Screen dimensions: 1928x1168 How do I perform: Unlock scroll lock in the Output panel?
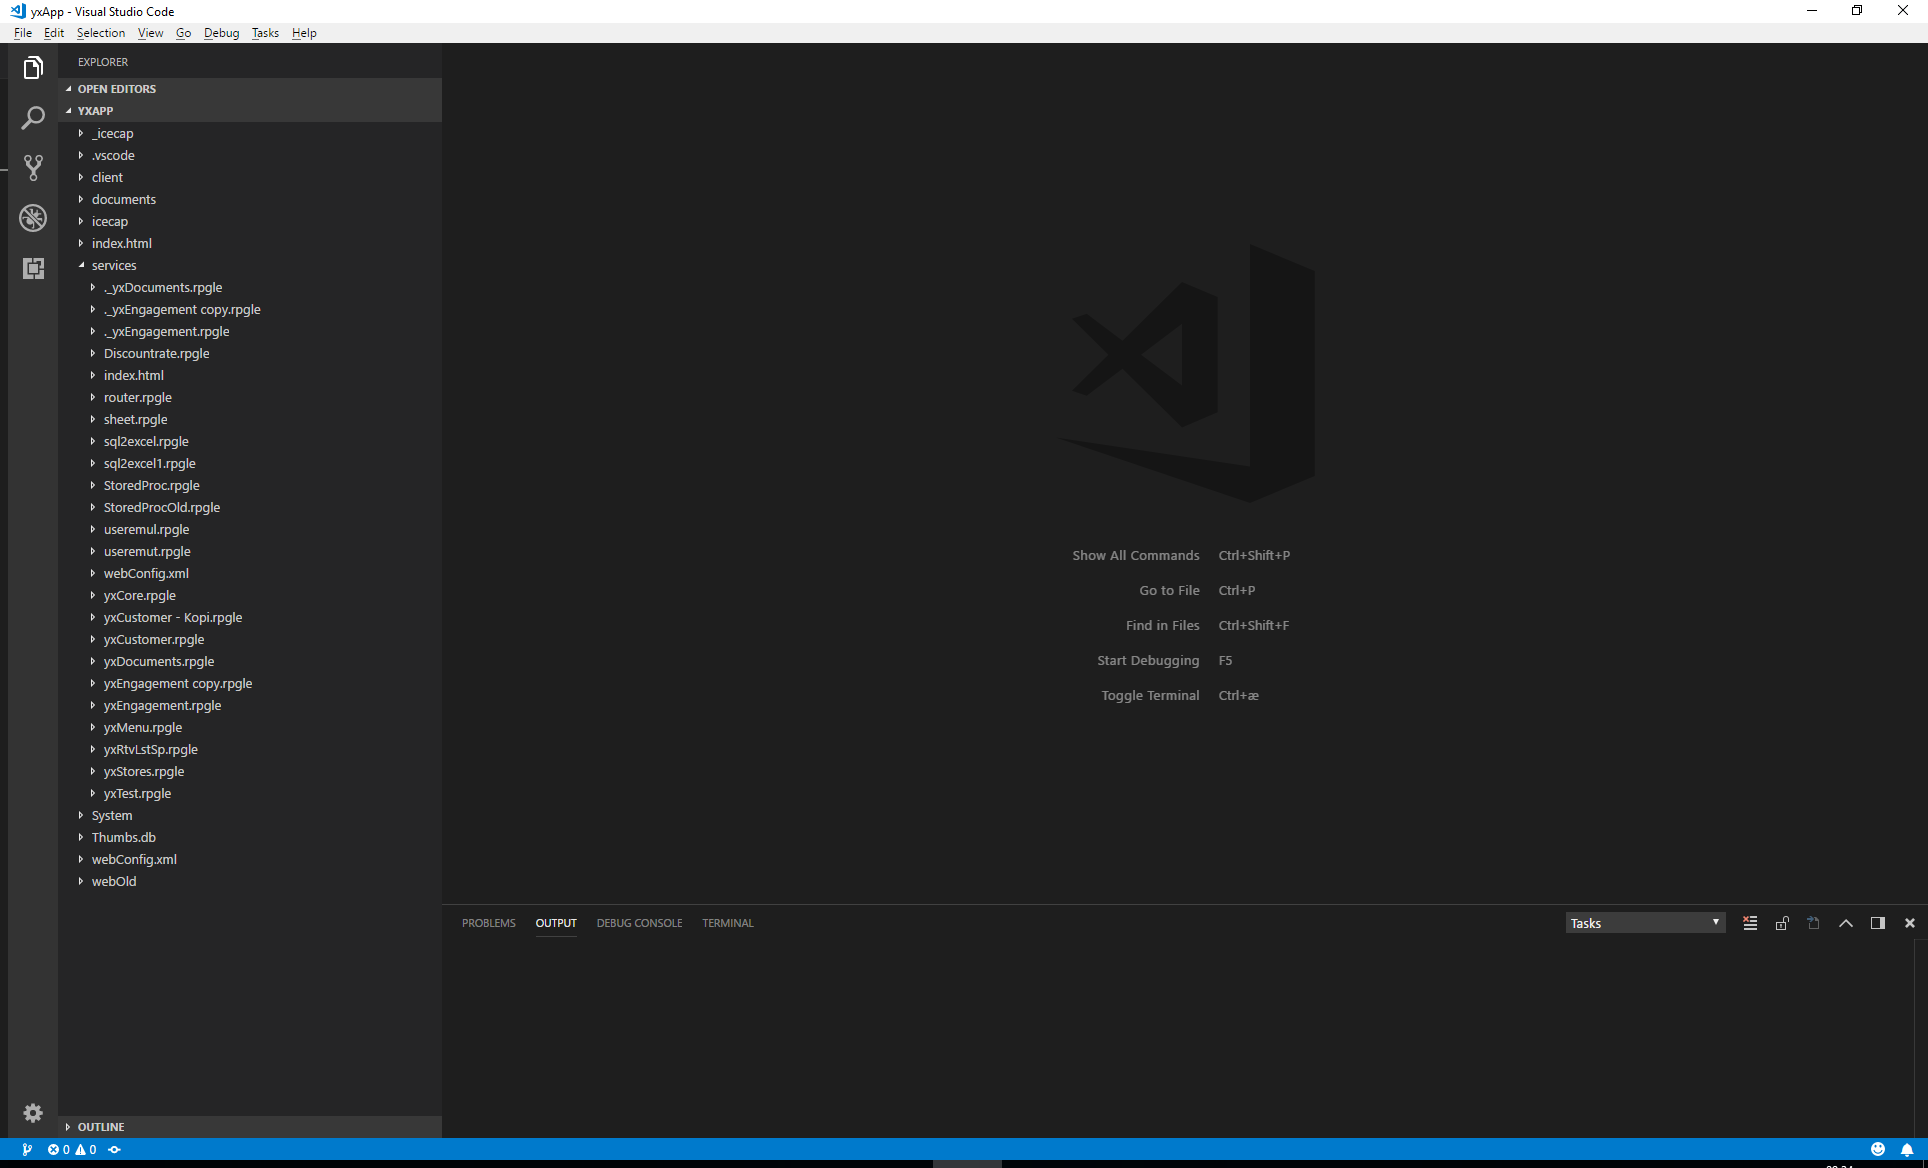1781,922
